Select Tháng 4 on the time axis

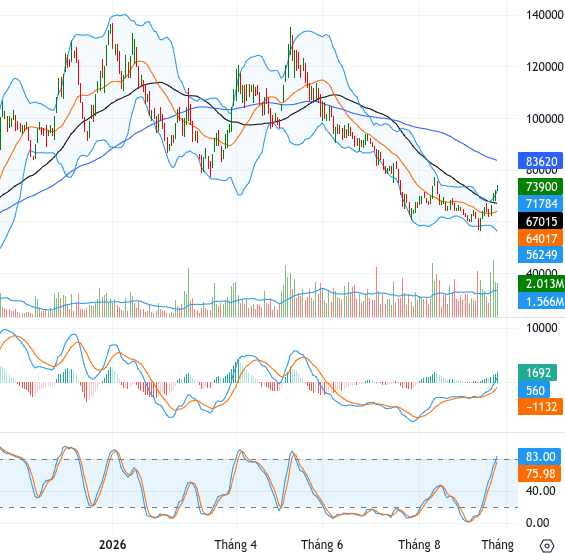[x=236, y=544]
